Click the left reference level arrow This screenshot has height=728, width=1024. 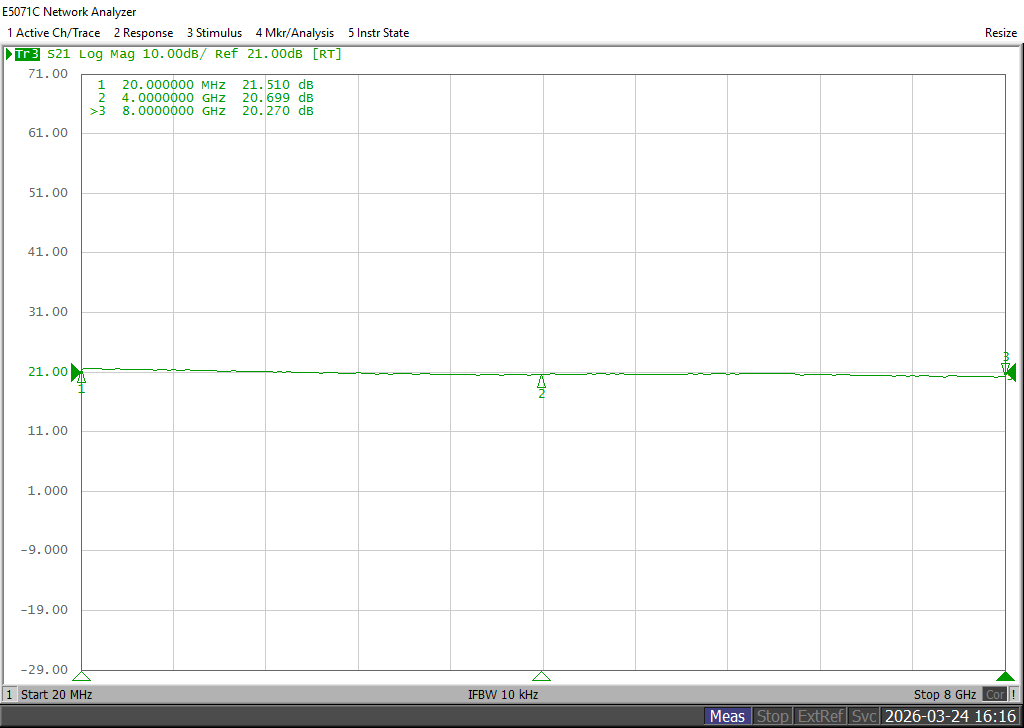coord(76,373)
